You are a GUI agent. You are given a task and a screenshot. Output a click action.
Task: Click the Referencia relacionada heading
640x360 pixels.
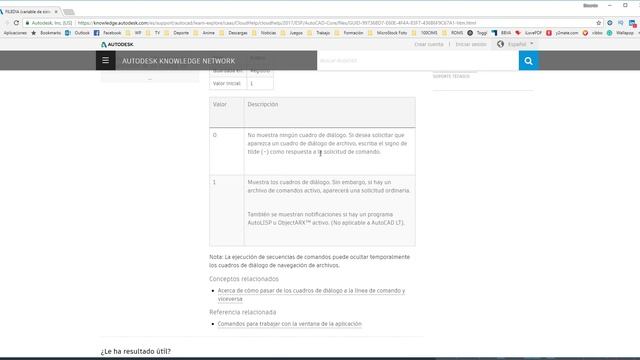(x=242, y=312)
